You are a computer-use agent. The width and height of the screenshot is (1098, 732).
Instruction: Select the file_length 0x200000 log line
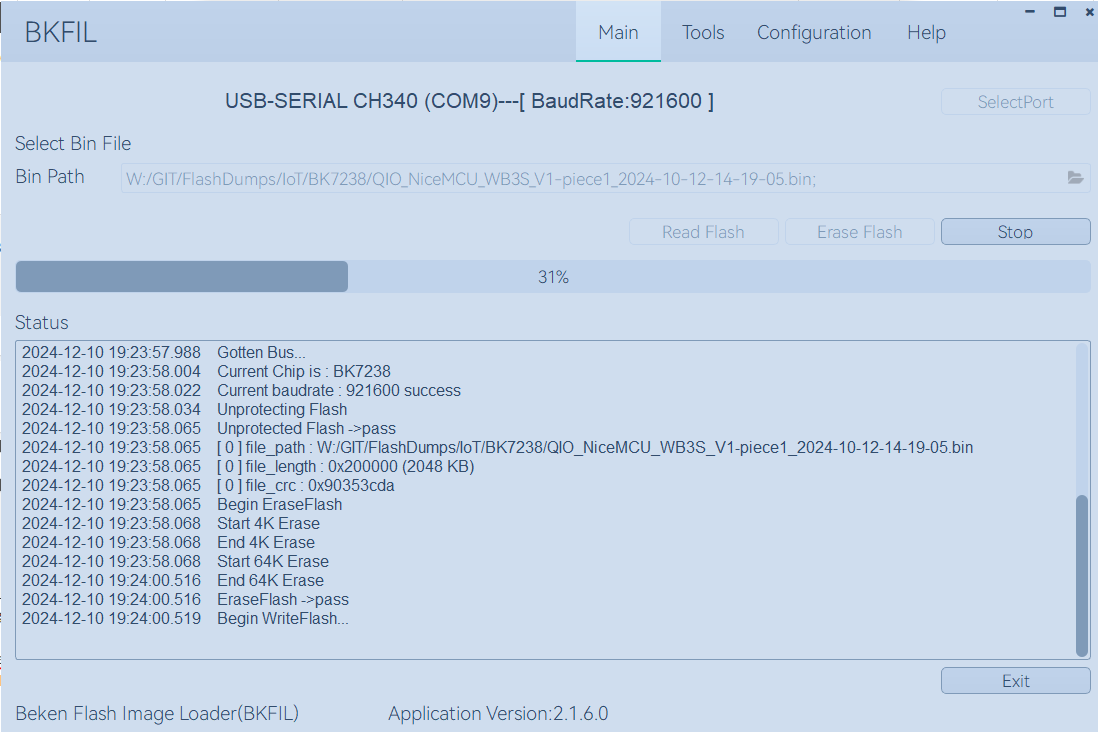tap(248, 466)
